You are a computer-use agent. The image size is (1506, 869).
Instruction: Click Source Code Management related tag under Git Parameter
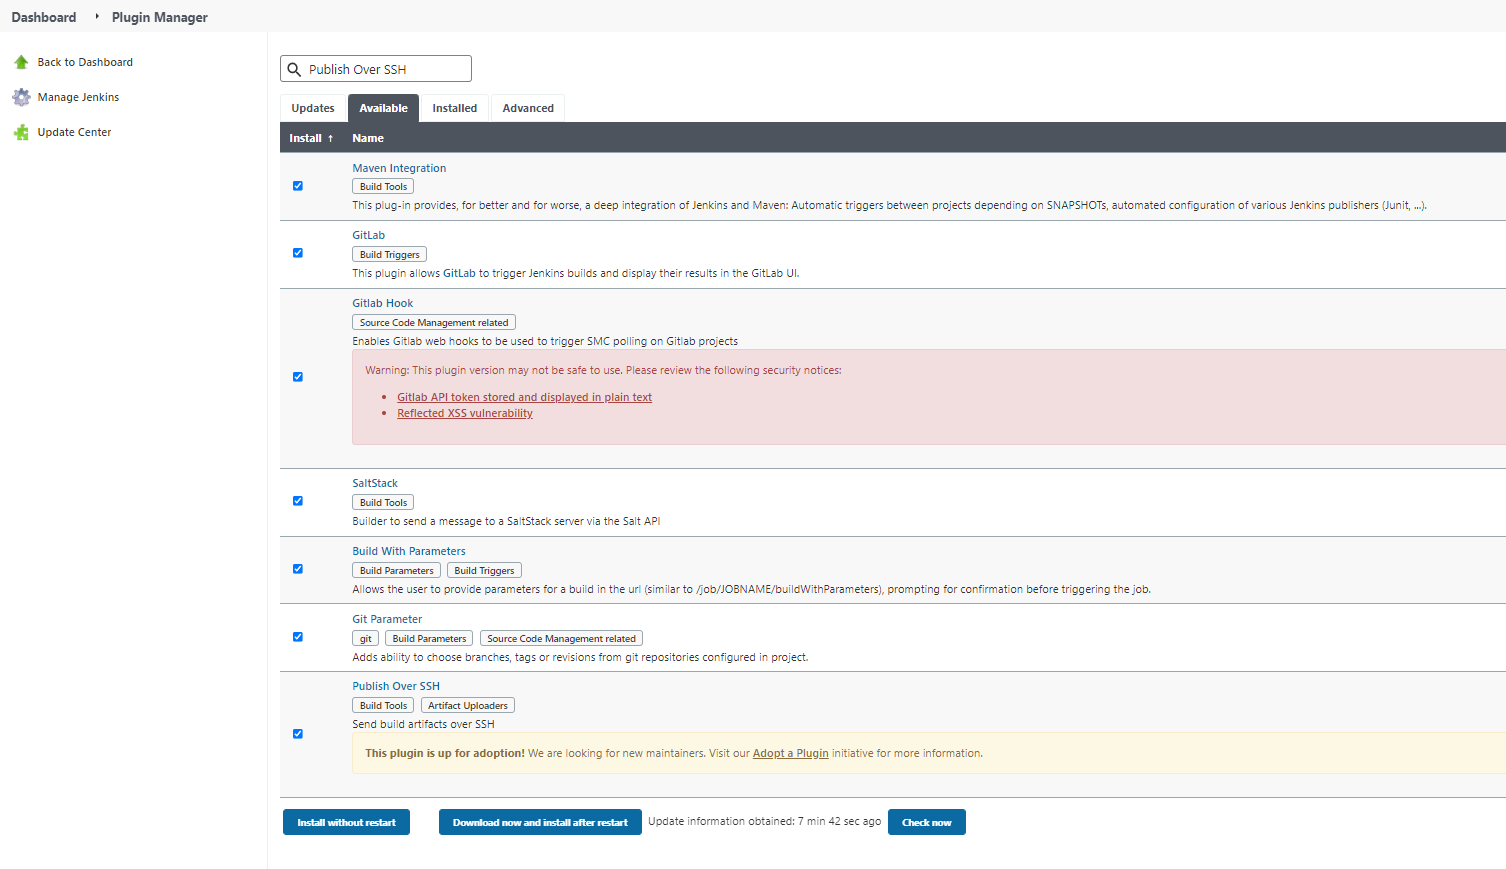click(x=561, y=639)
